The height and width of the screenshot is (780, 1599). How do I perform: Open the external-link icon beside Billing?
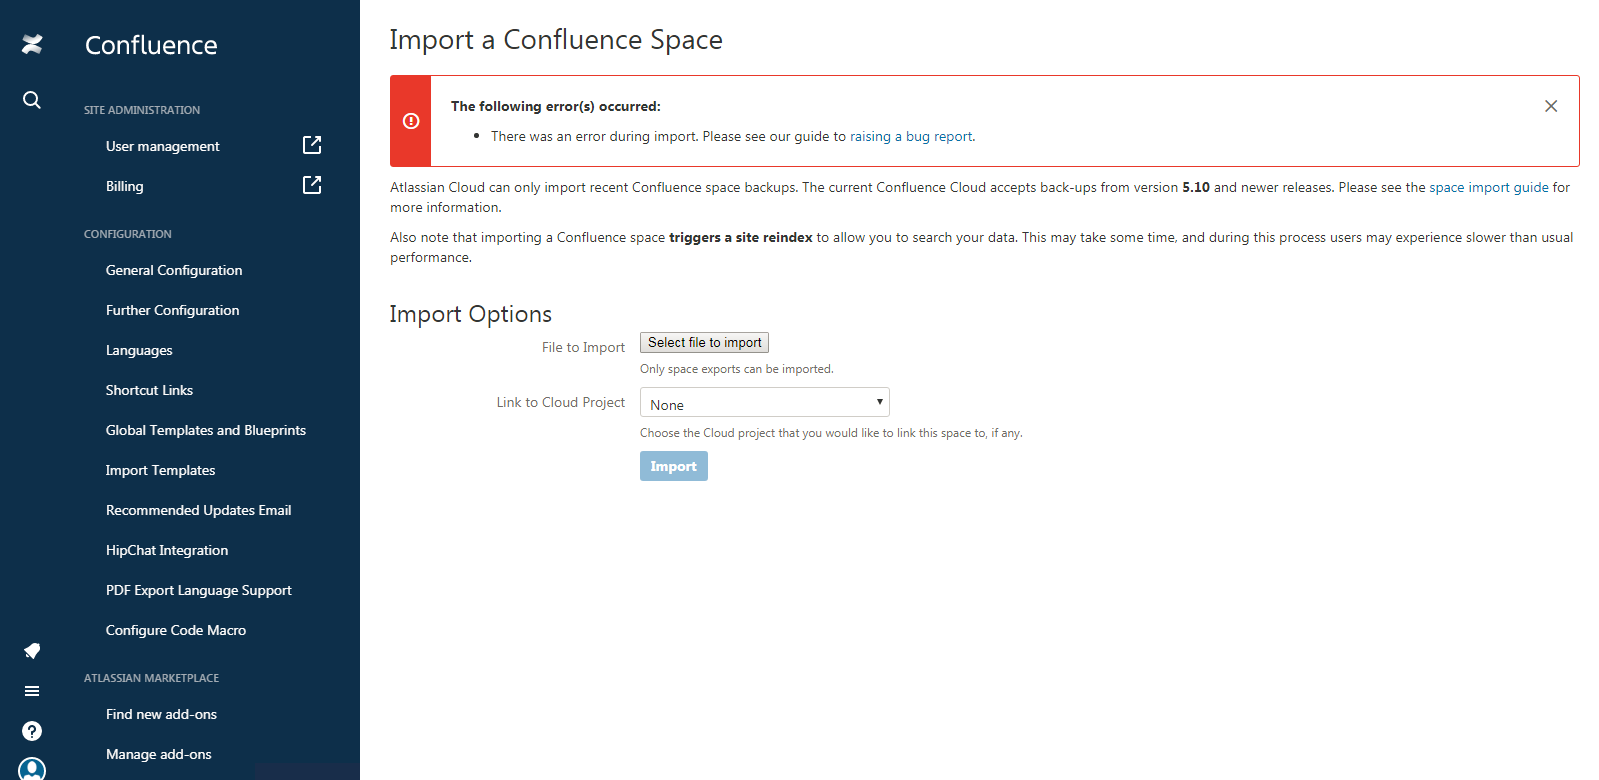tap(312, 185)
